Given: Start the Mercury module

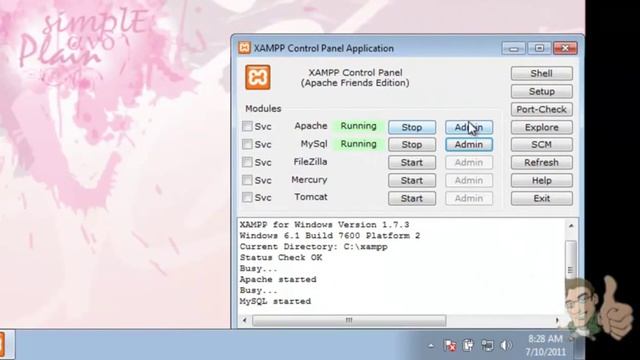Looking at the screenshot, I should point(412,180).
